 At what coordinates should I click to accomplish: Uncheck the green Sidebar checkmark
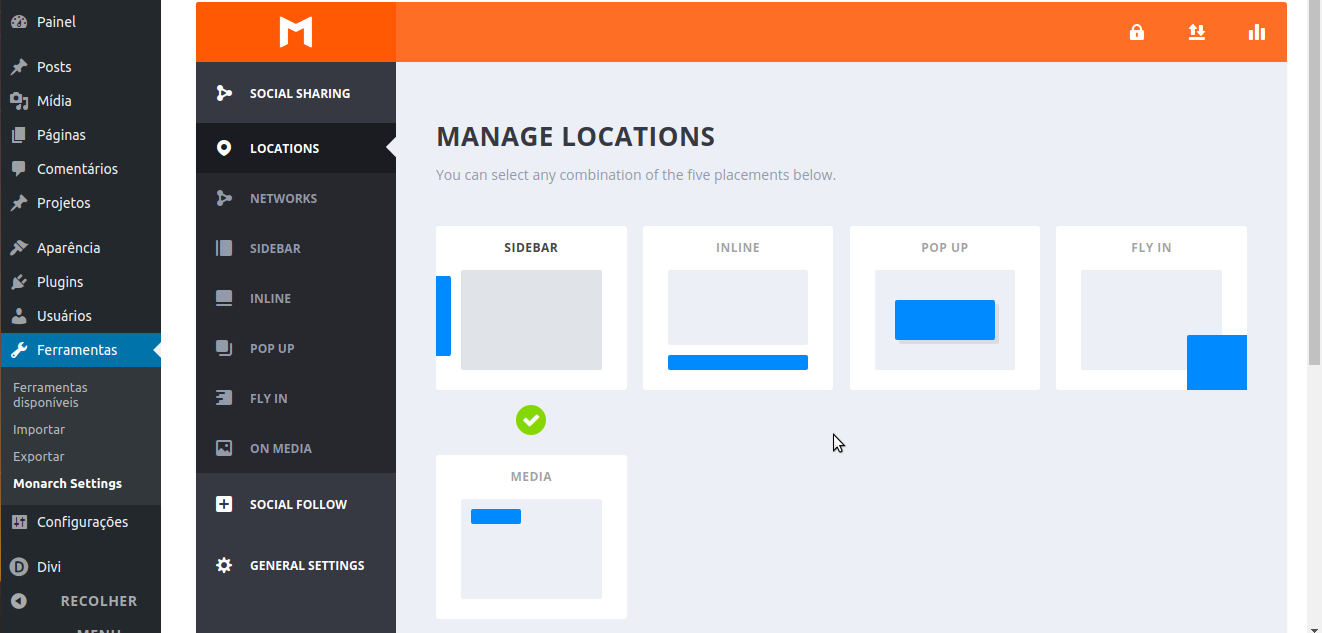(x=531, y=420)
